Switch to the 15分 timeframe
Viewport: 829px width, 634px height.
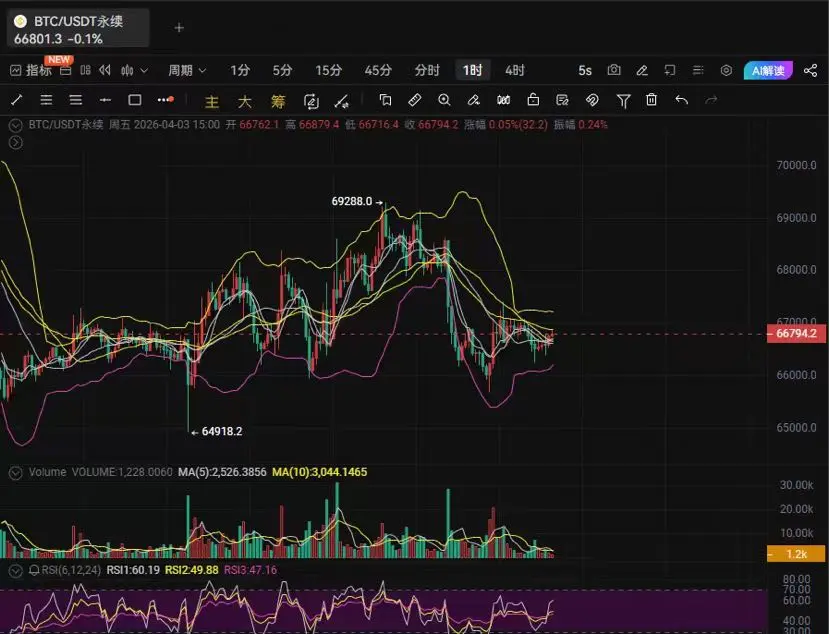[328, 70]
